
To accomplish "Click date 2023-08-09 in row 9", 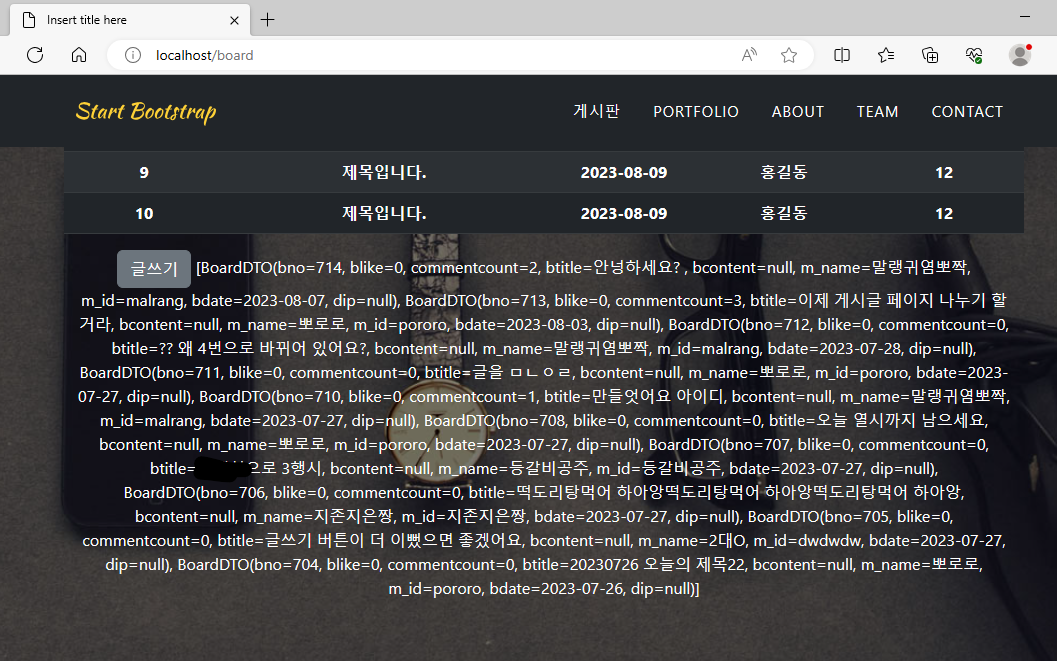I will click(x=624, y=172).
